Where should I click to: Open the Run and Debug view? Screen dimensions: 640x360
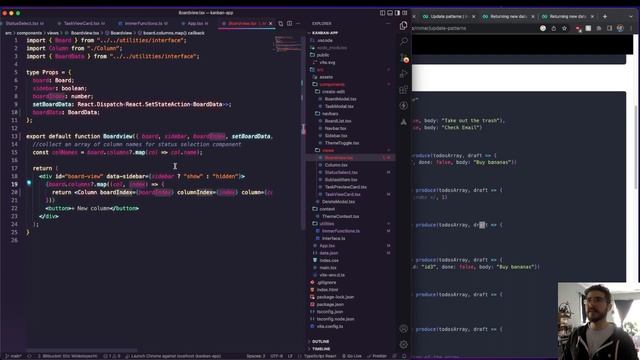403,74
